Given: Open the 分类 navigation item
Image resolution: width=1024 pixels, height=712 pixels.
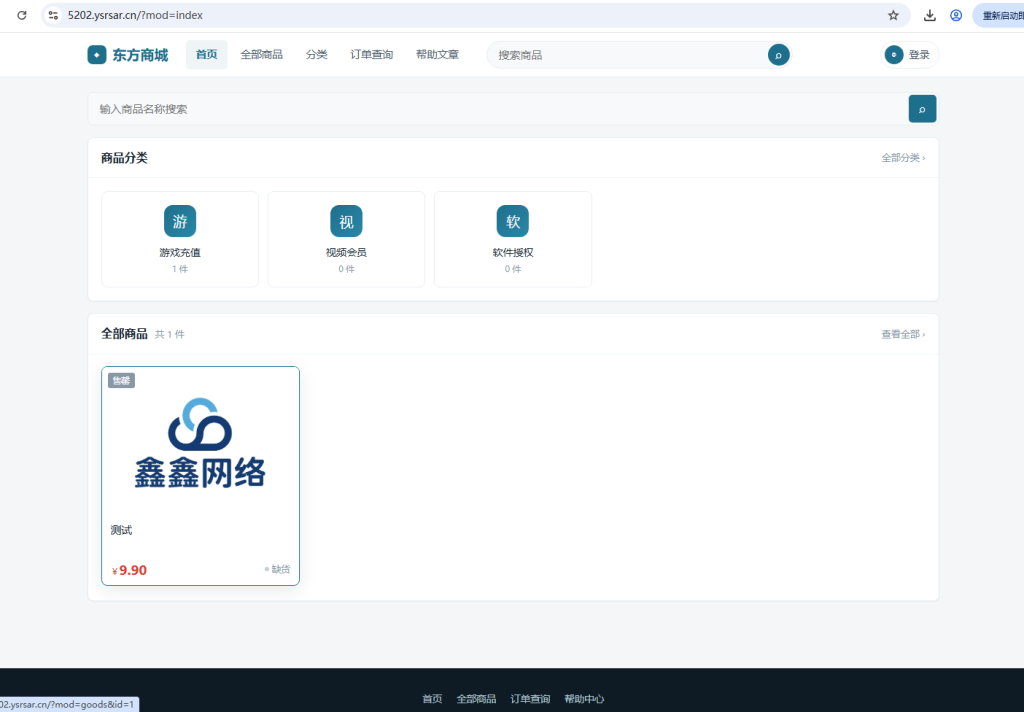Looking at the screenshot, I should tap(316, 55).
